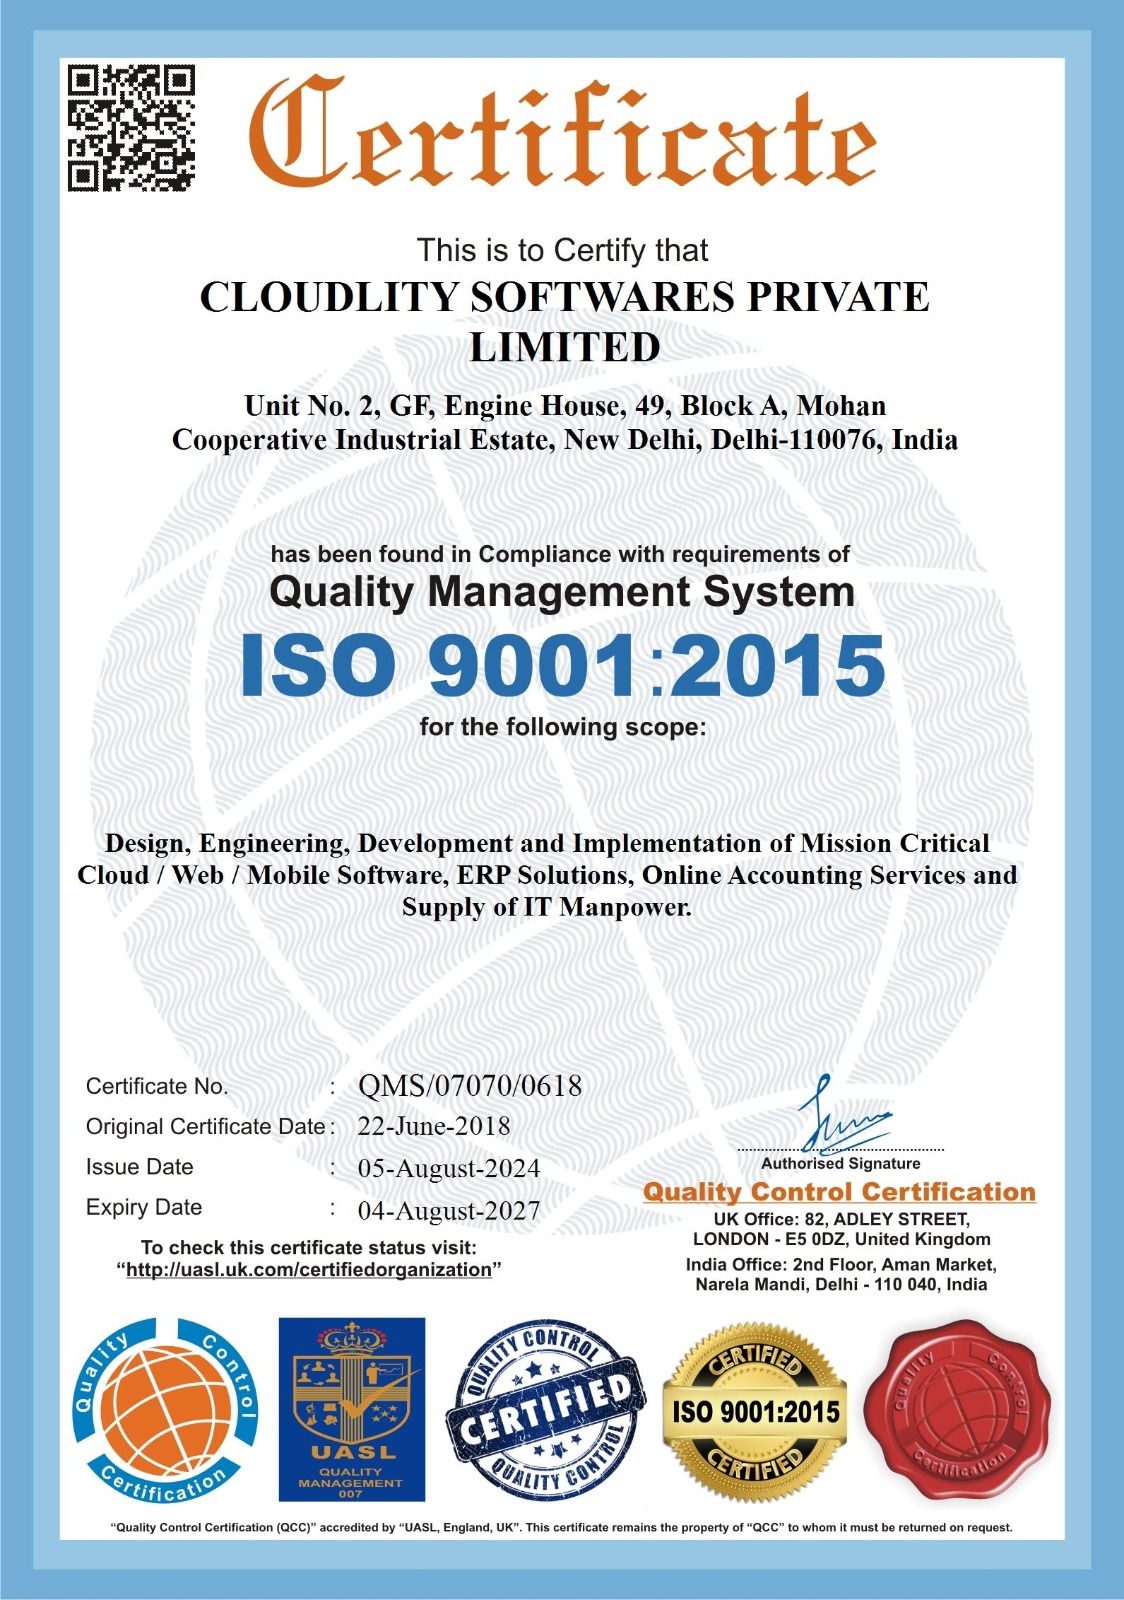Click the QR code on the certificate
The image size is (1124, 1600).
pyautogui.click(x=130, y=127)
